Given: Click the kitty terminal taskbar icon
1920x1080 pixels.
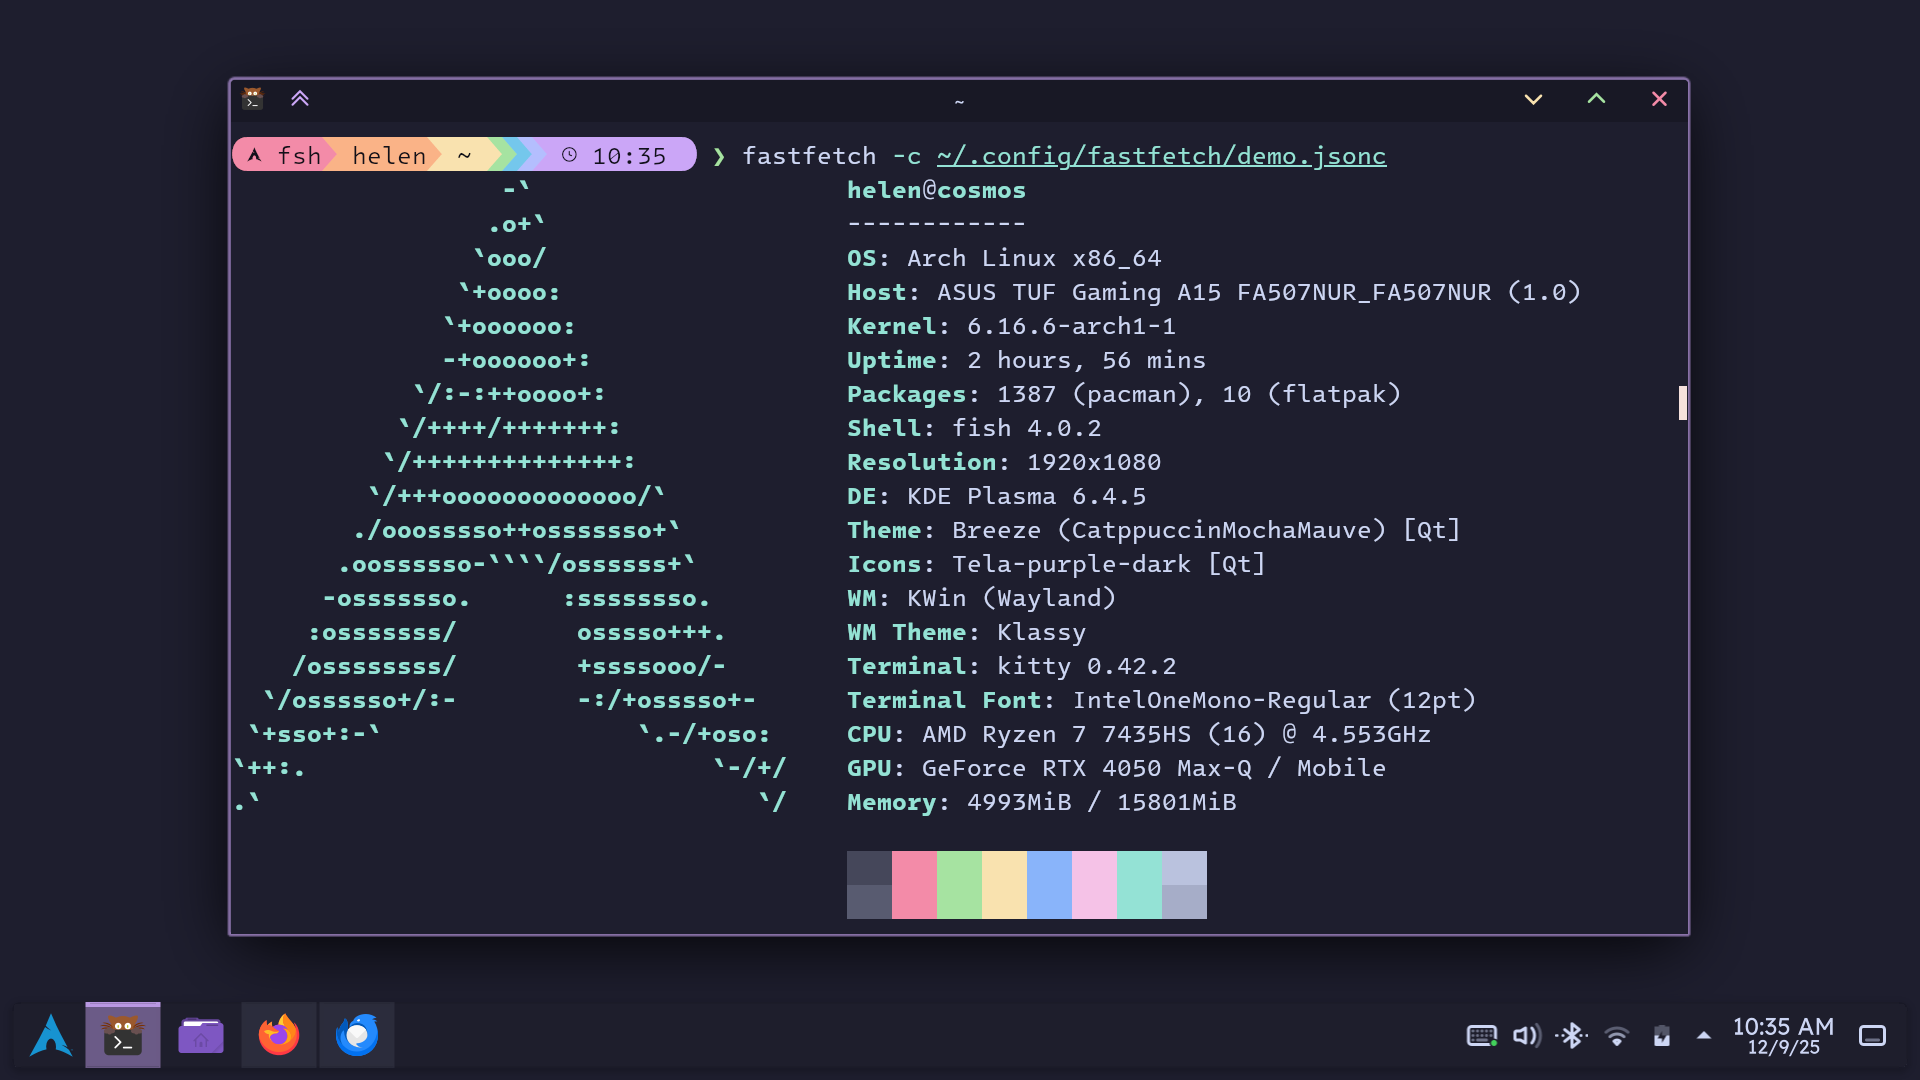Looking at the screenshot, I should pos(123,1035).
